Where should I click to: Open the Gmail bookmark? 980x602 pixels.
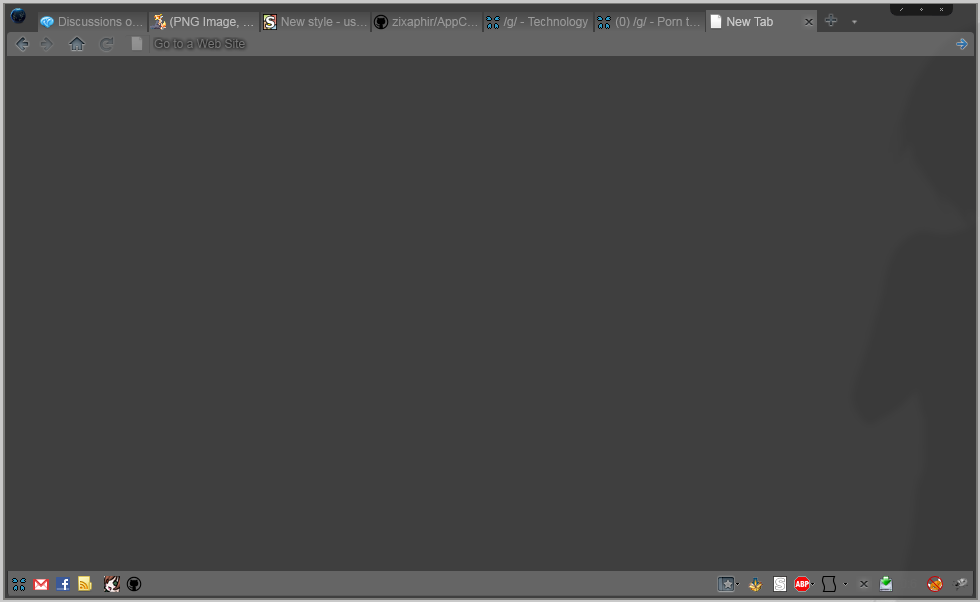tap(41, 584)
